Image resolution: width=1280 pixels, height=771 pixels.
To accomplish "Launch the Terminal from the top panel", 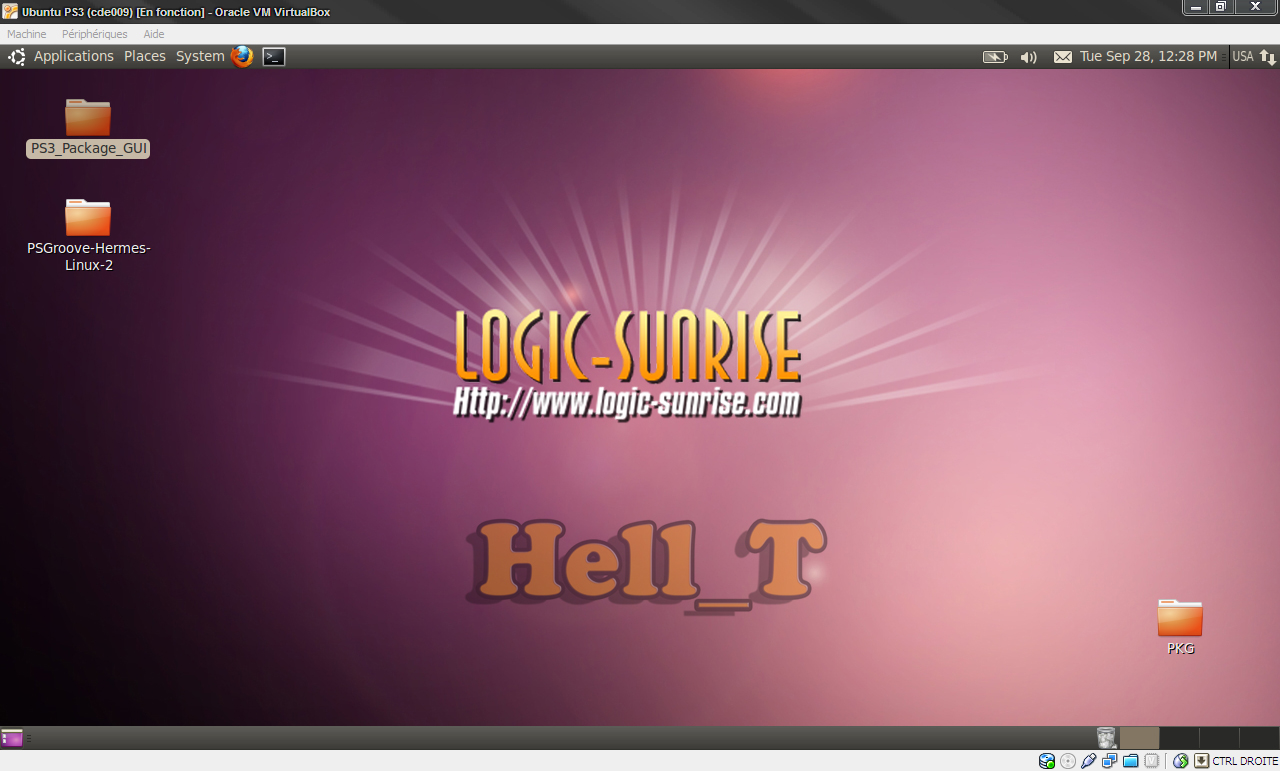I will (x=274, y=57).
